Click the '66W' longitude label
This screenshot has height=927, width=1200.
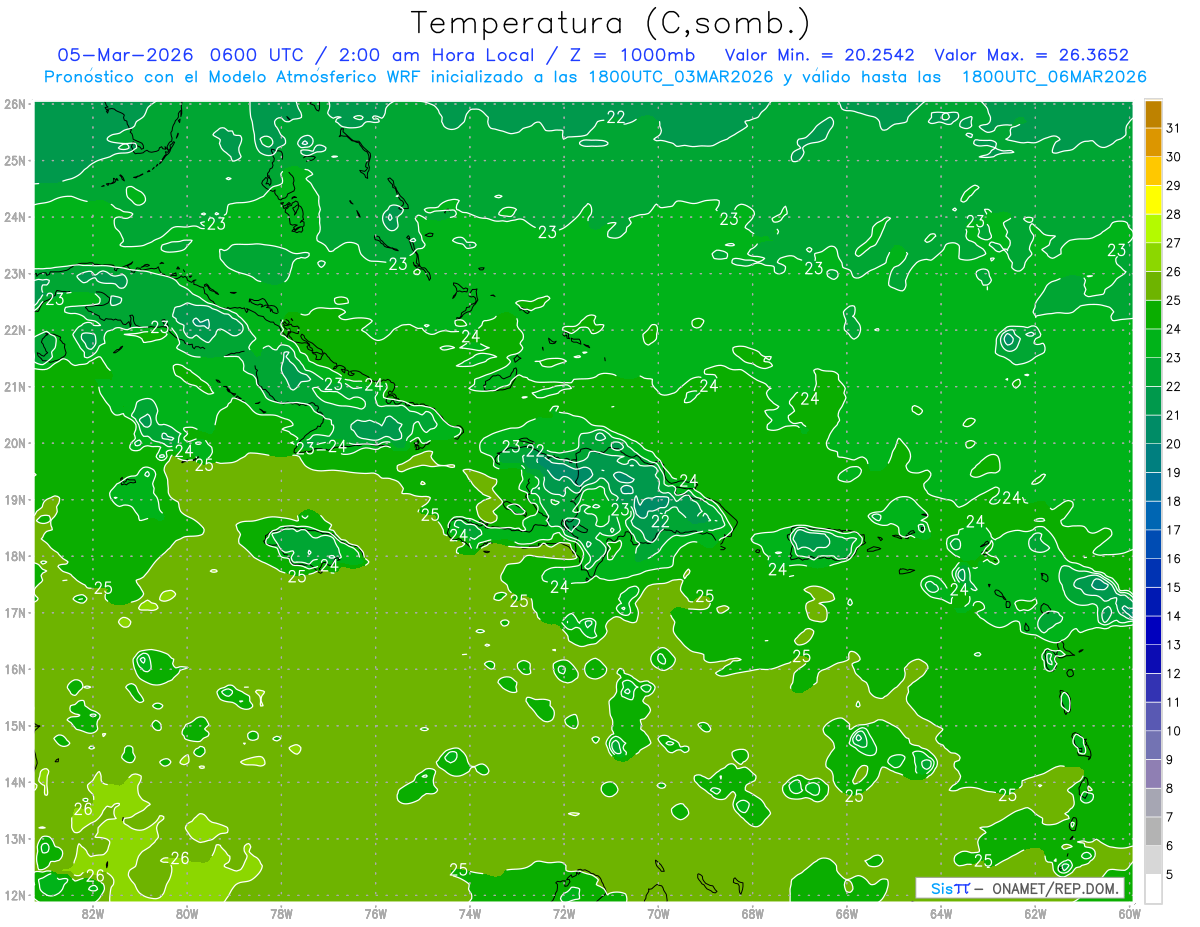point(847,914)
